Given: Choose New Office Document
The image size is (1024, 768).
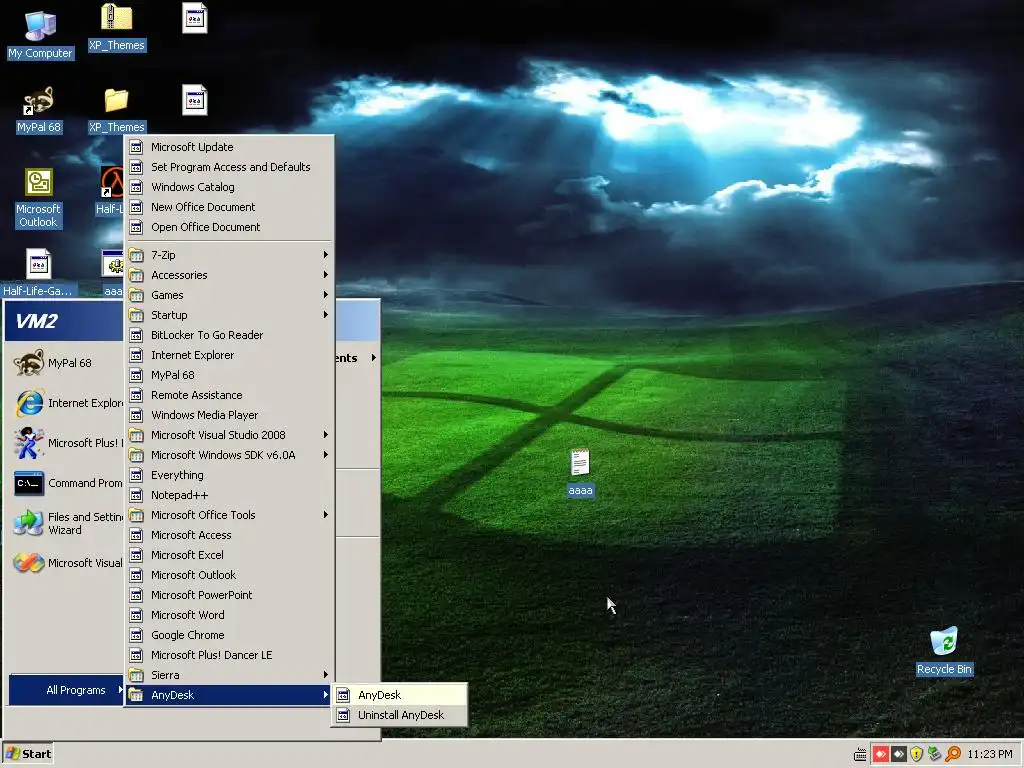Looking at the screenshot, I should pyautogui.click(x=229, y=207).
